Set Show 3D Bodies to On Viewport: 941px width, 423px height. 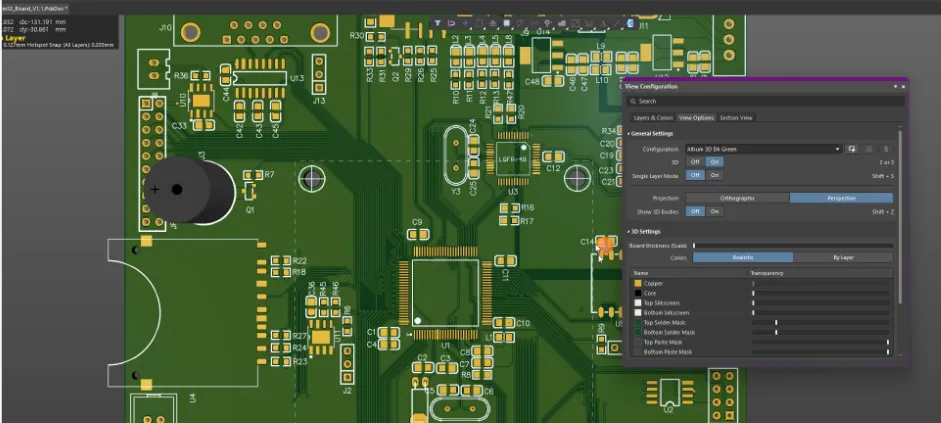point(714,211)
